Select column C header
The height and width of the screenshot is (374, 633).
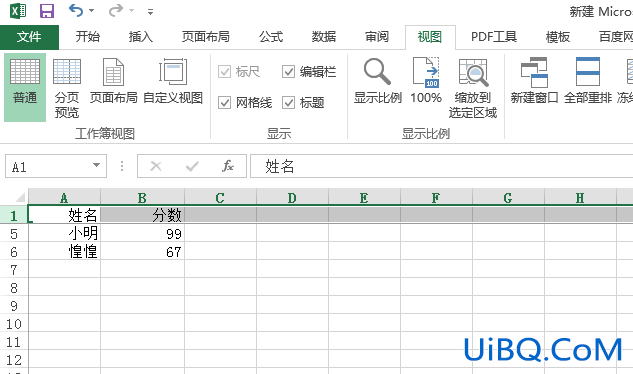point(220,198)
